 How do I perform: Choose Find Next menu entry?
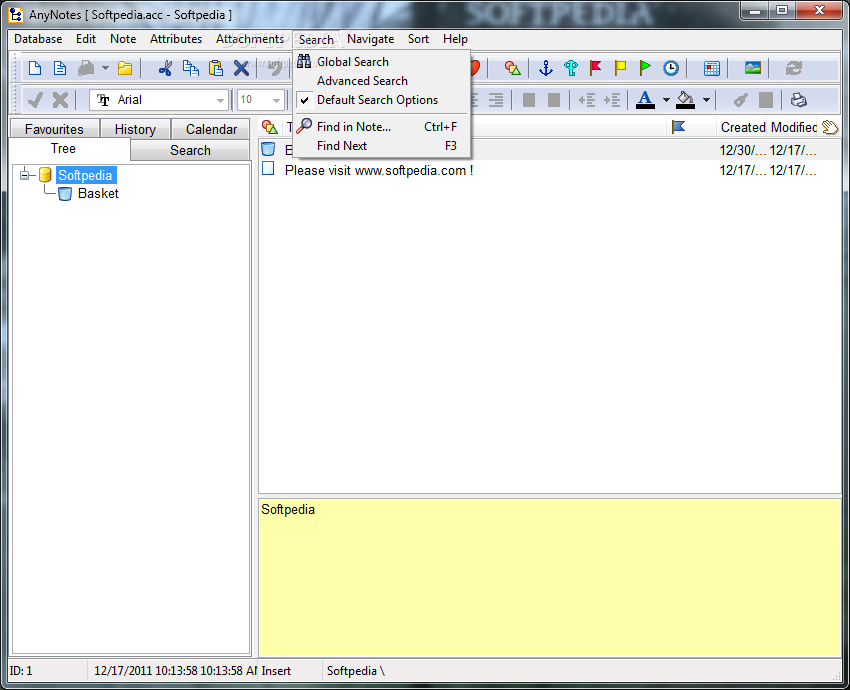[x=381, y=146]
